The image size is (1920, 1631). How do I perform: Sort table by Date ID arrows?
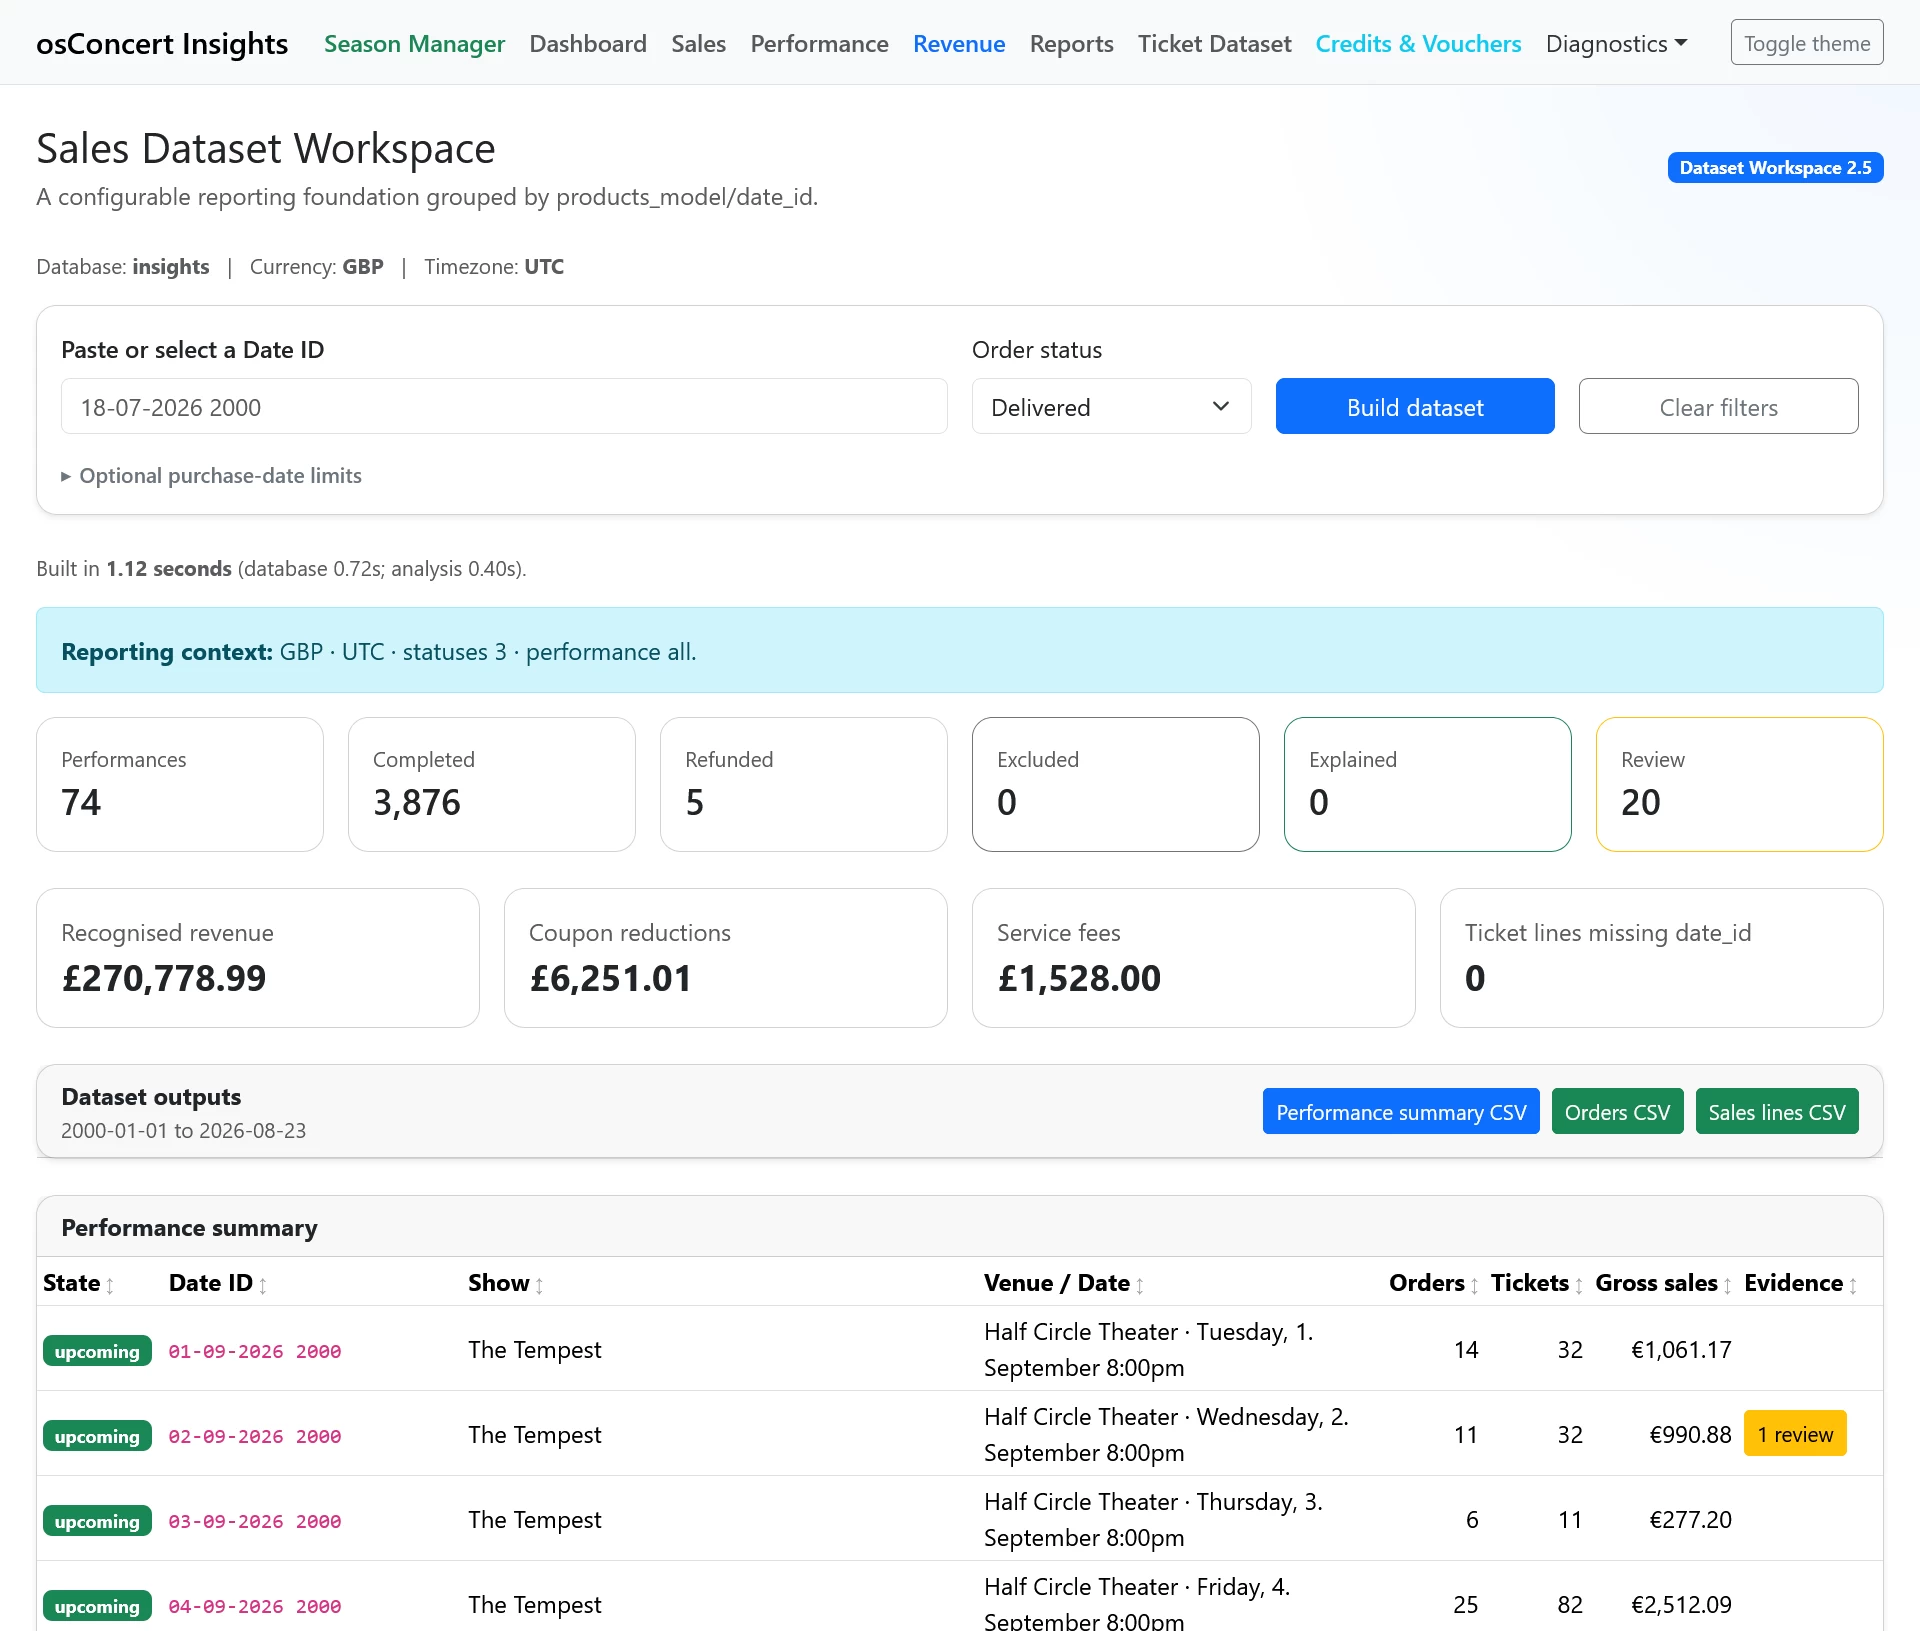pyautogui.click(x=263, y=1285)
